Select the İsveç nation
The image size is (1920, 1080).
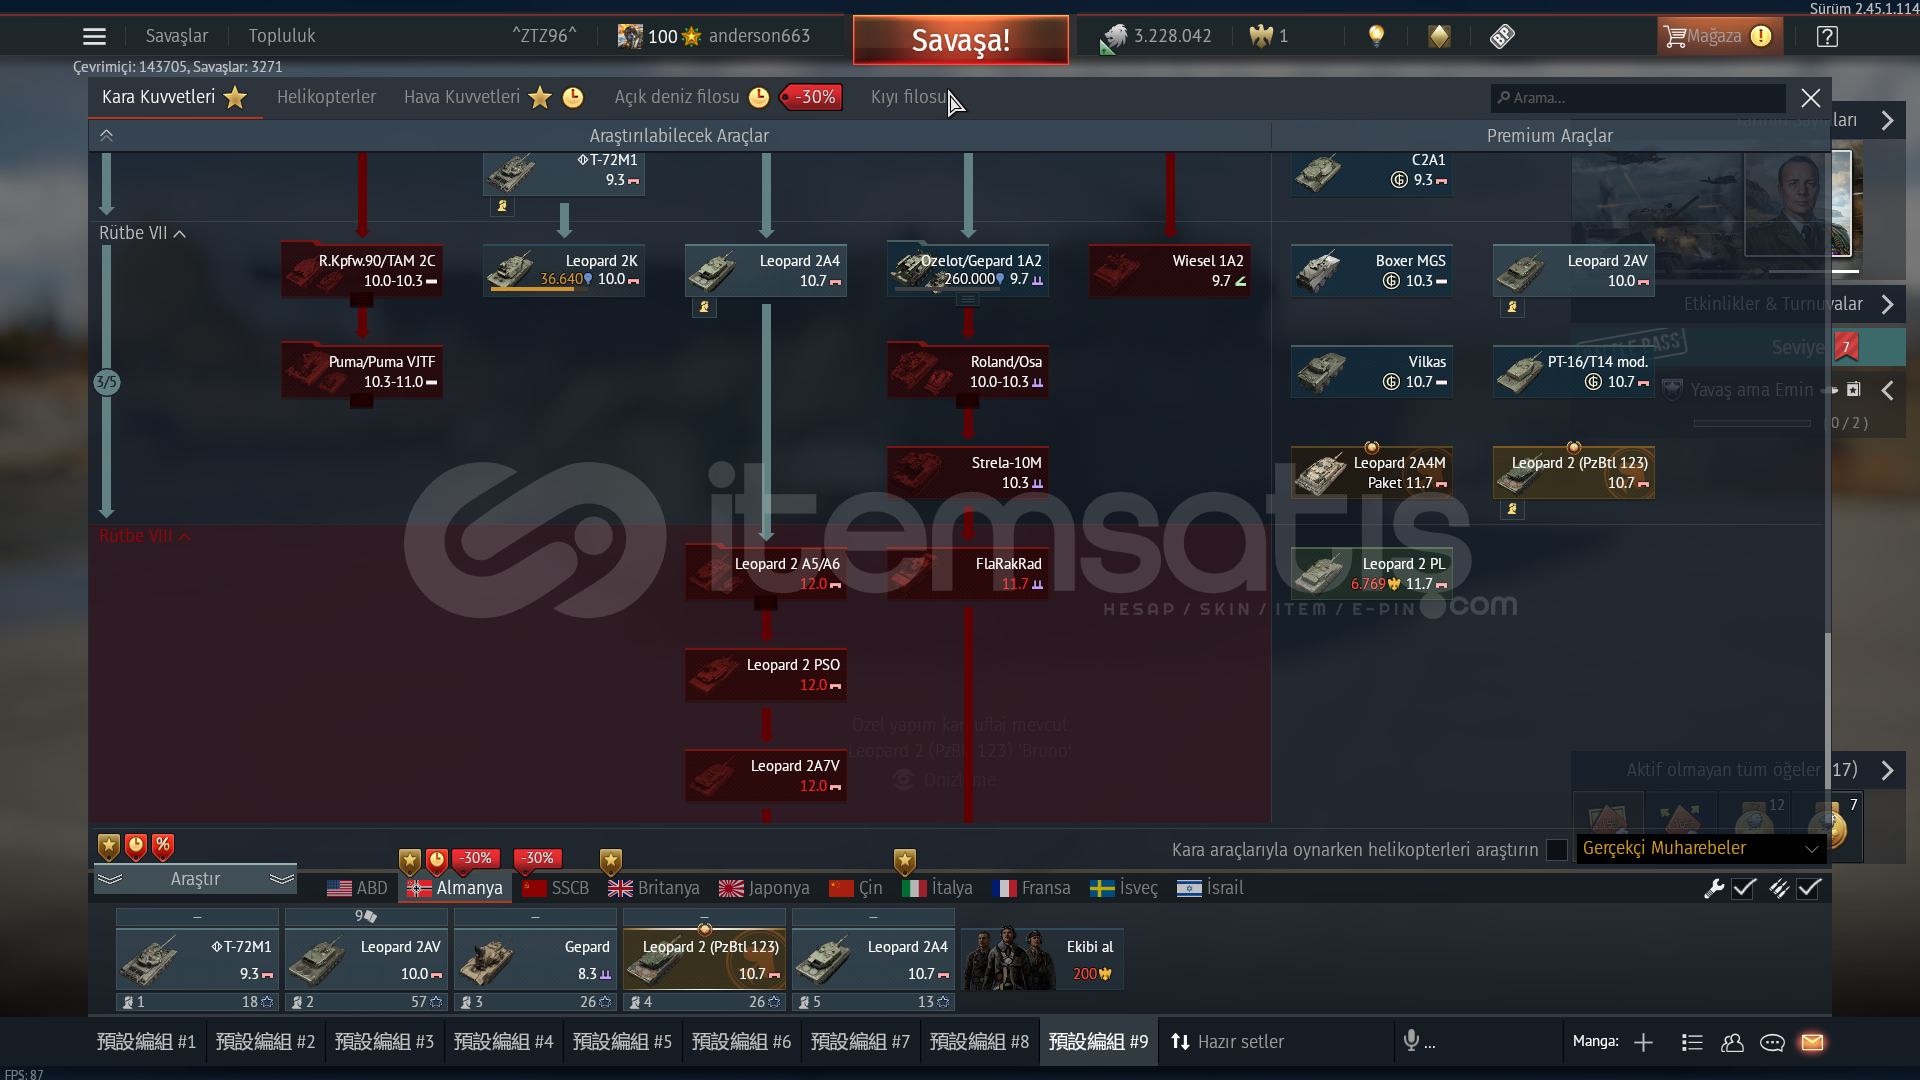1125,888
